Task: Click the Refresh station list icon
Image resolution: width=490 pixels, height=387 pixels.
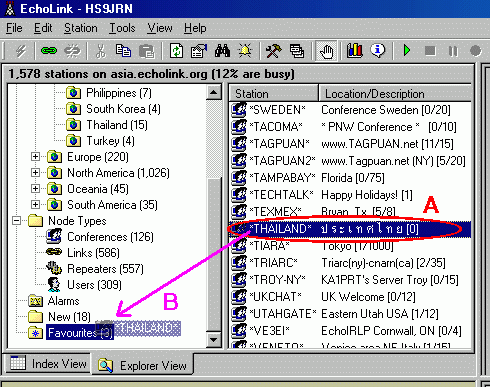Action: 176,51
